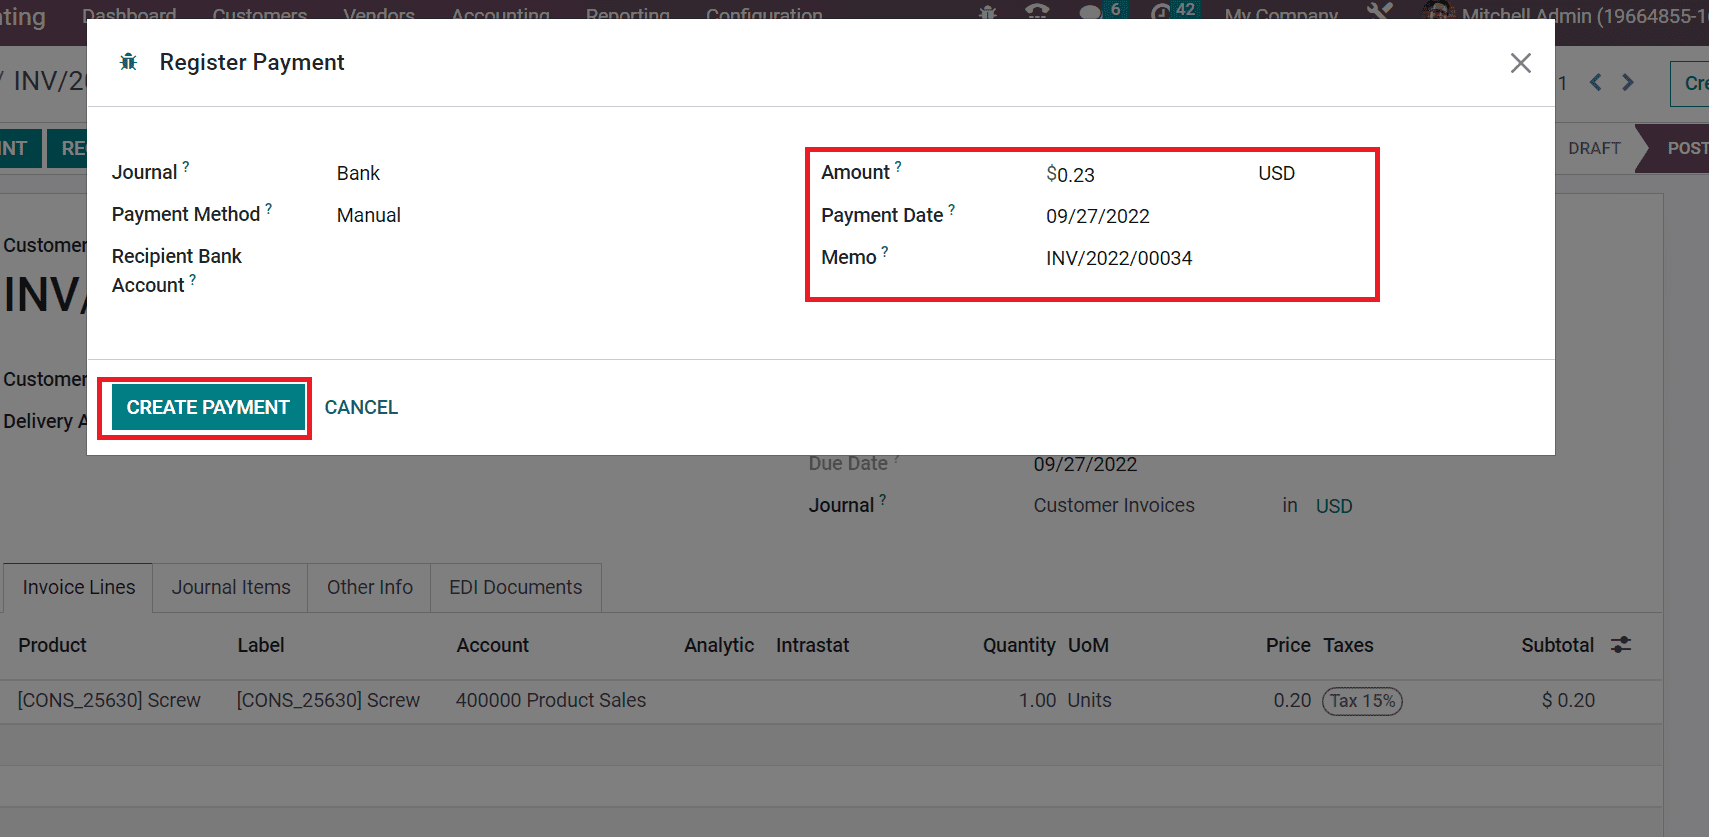
Task: Click the 400000 Product Sales account cell
Action: pos(551,700)
